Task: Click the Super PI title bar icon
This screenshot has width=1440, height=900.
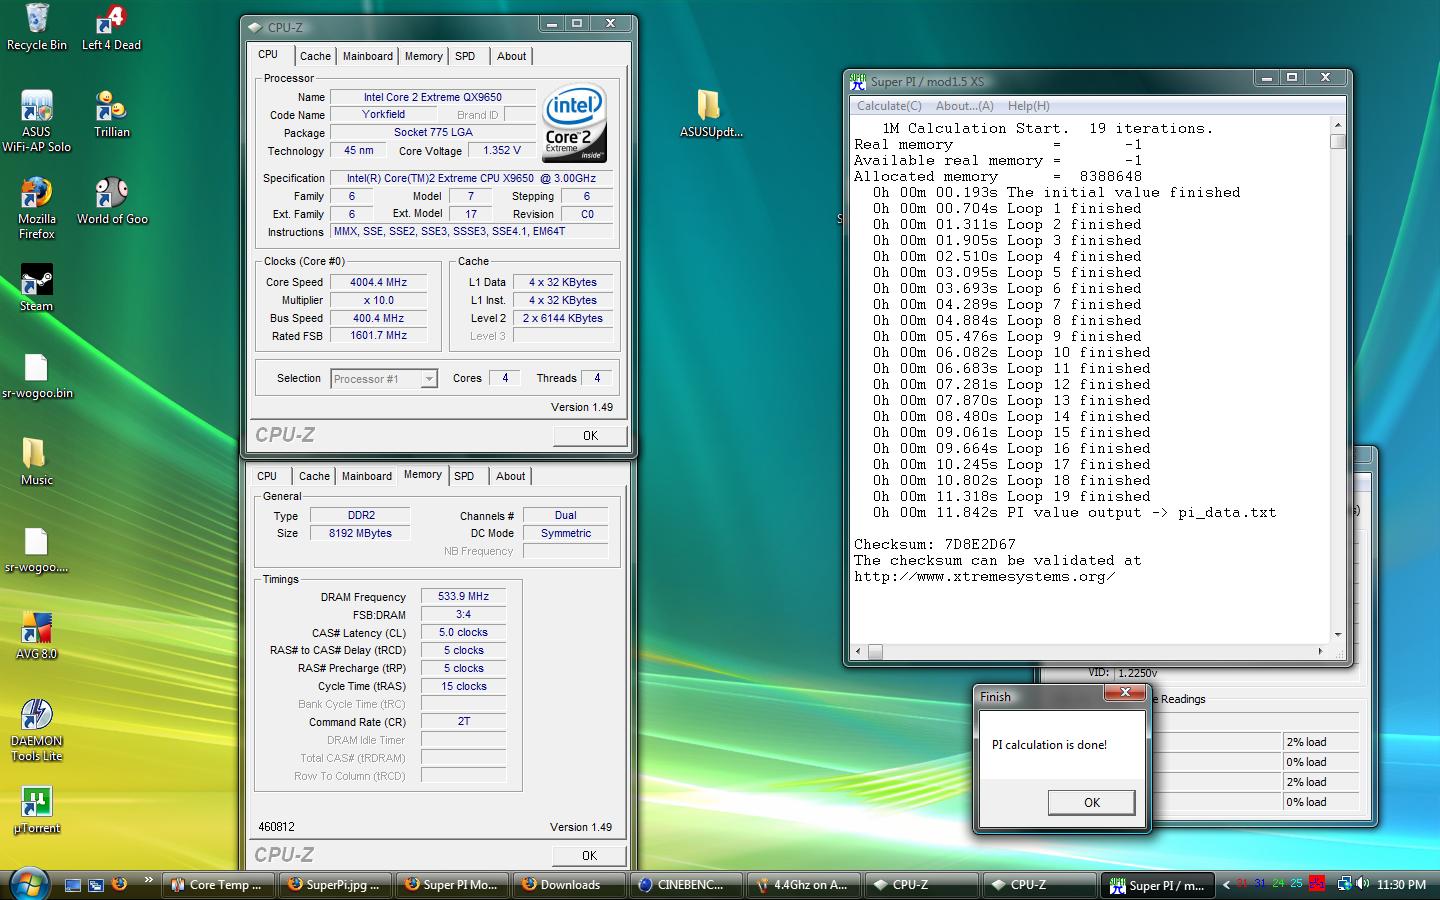Action: tap(858, 81)
